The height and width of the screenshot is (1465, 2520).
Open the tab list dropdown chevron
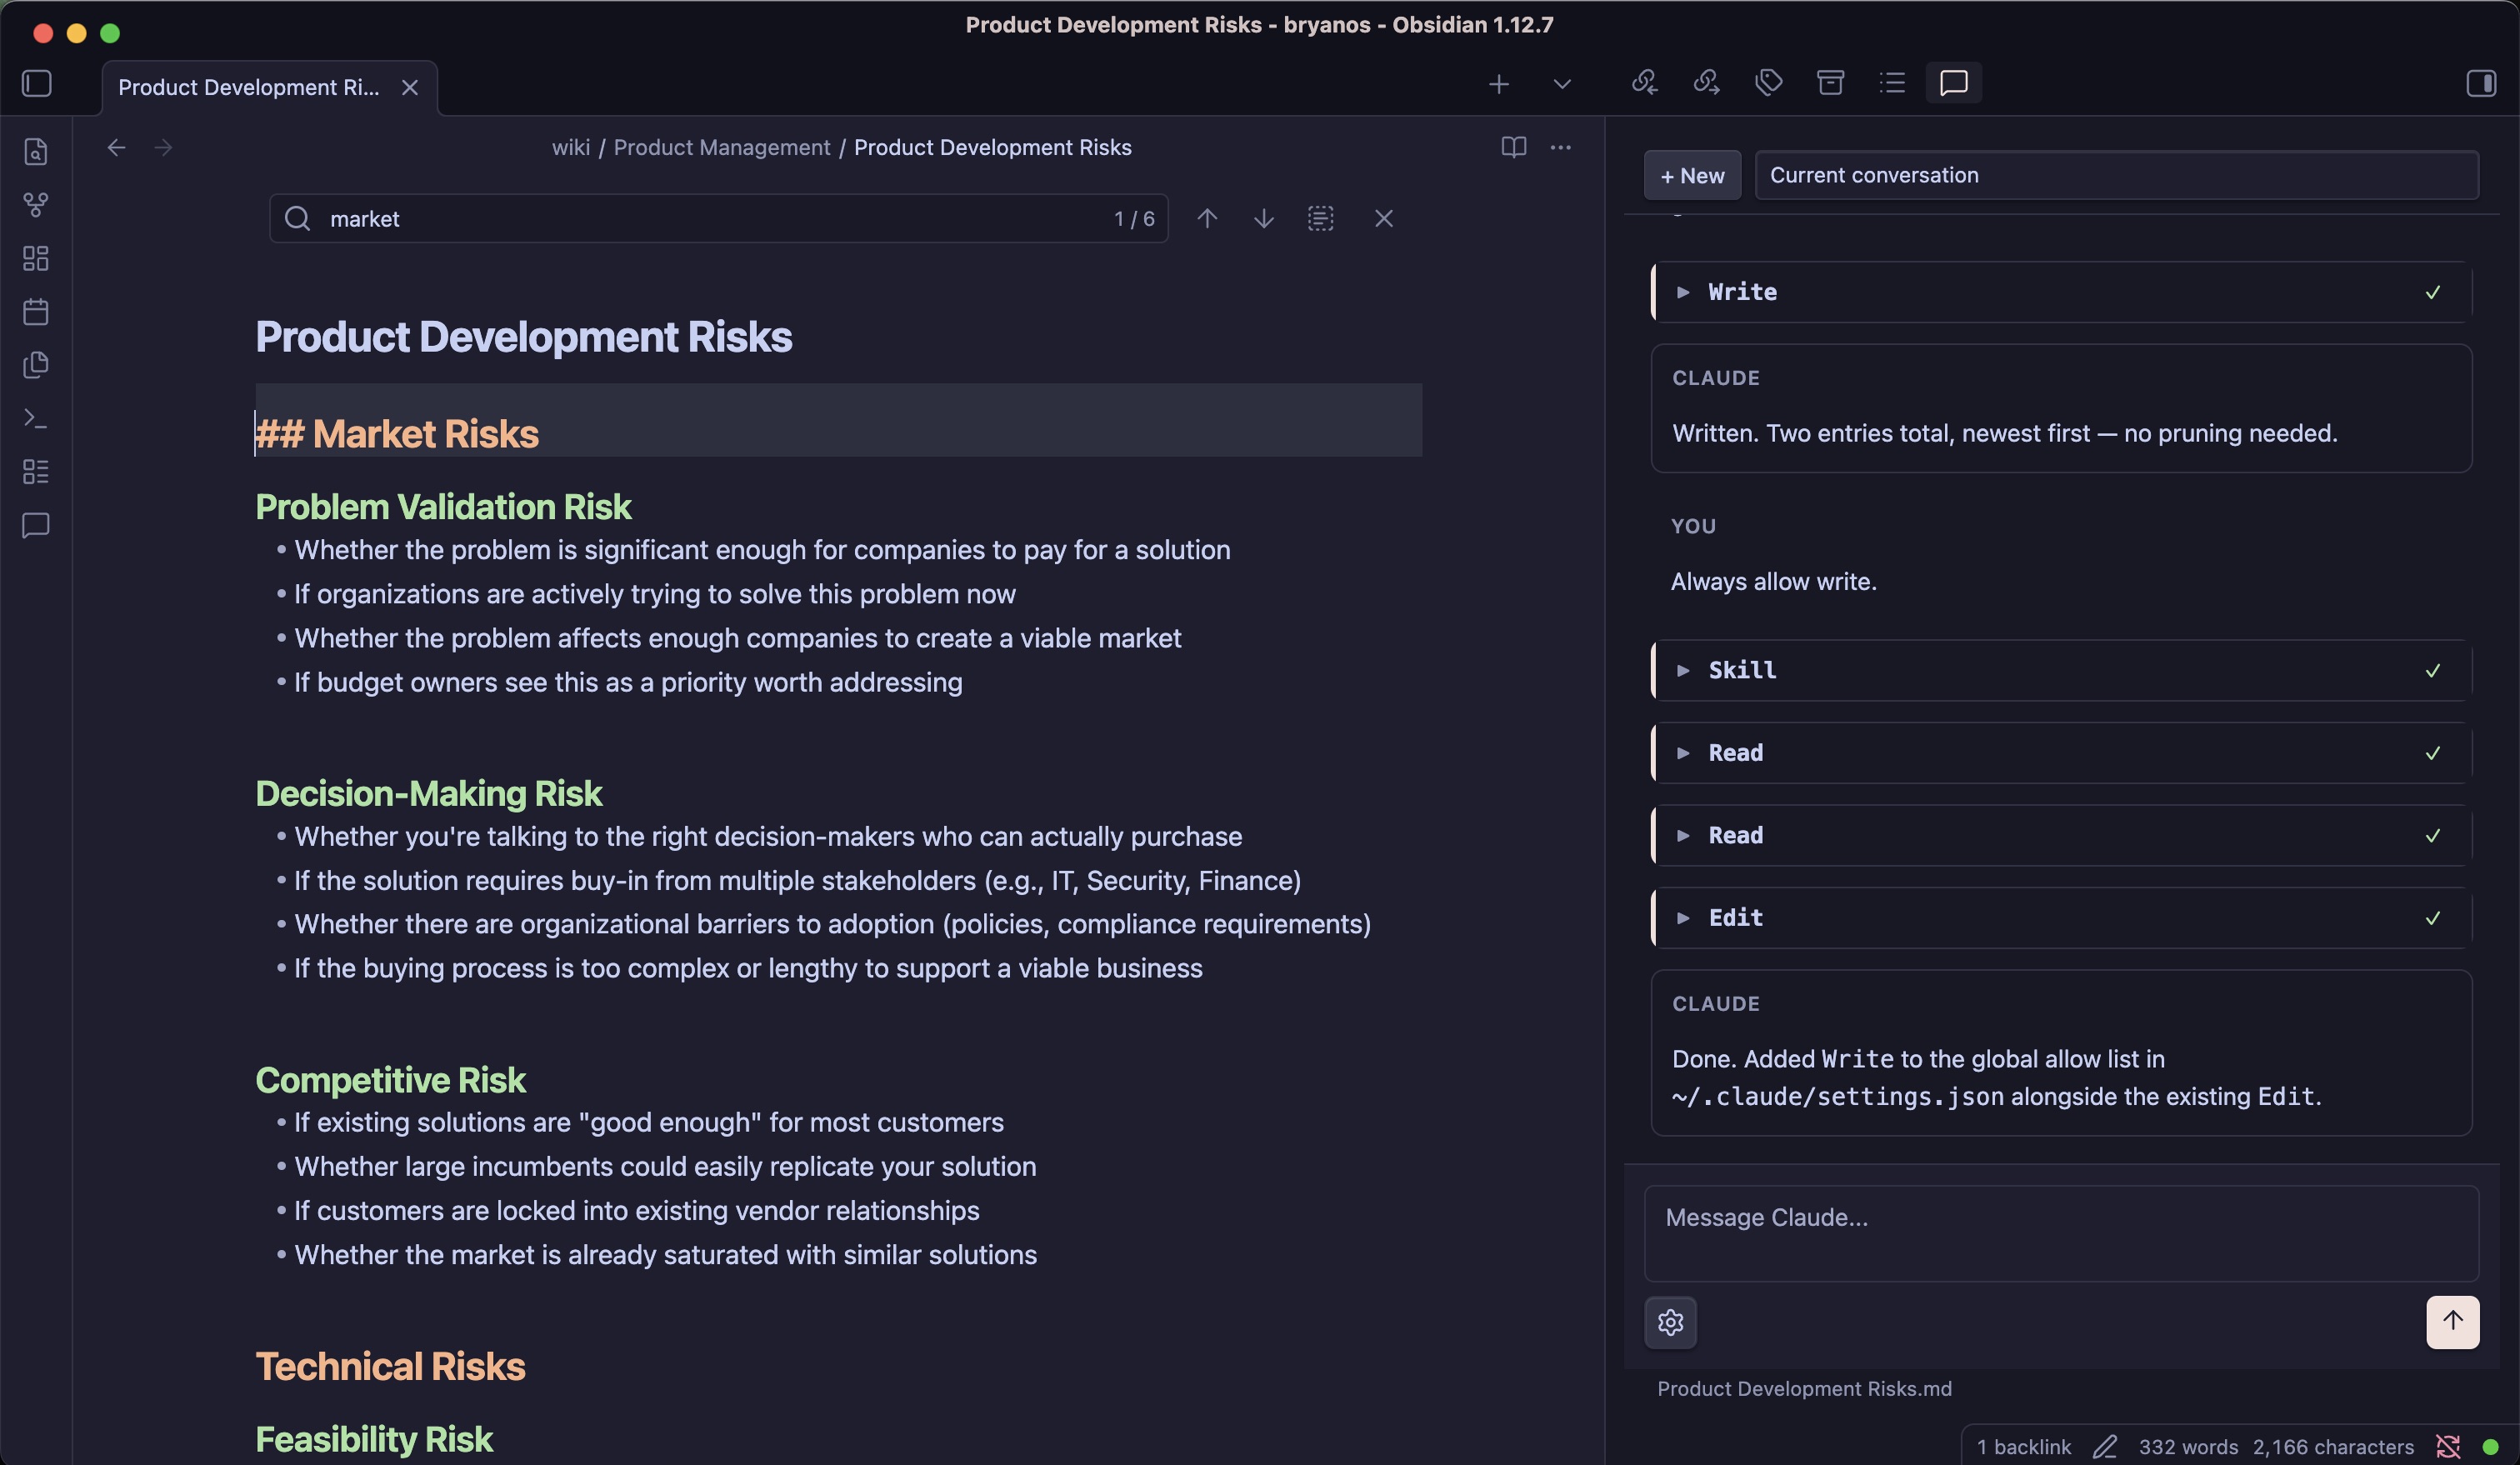1562,84
